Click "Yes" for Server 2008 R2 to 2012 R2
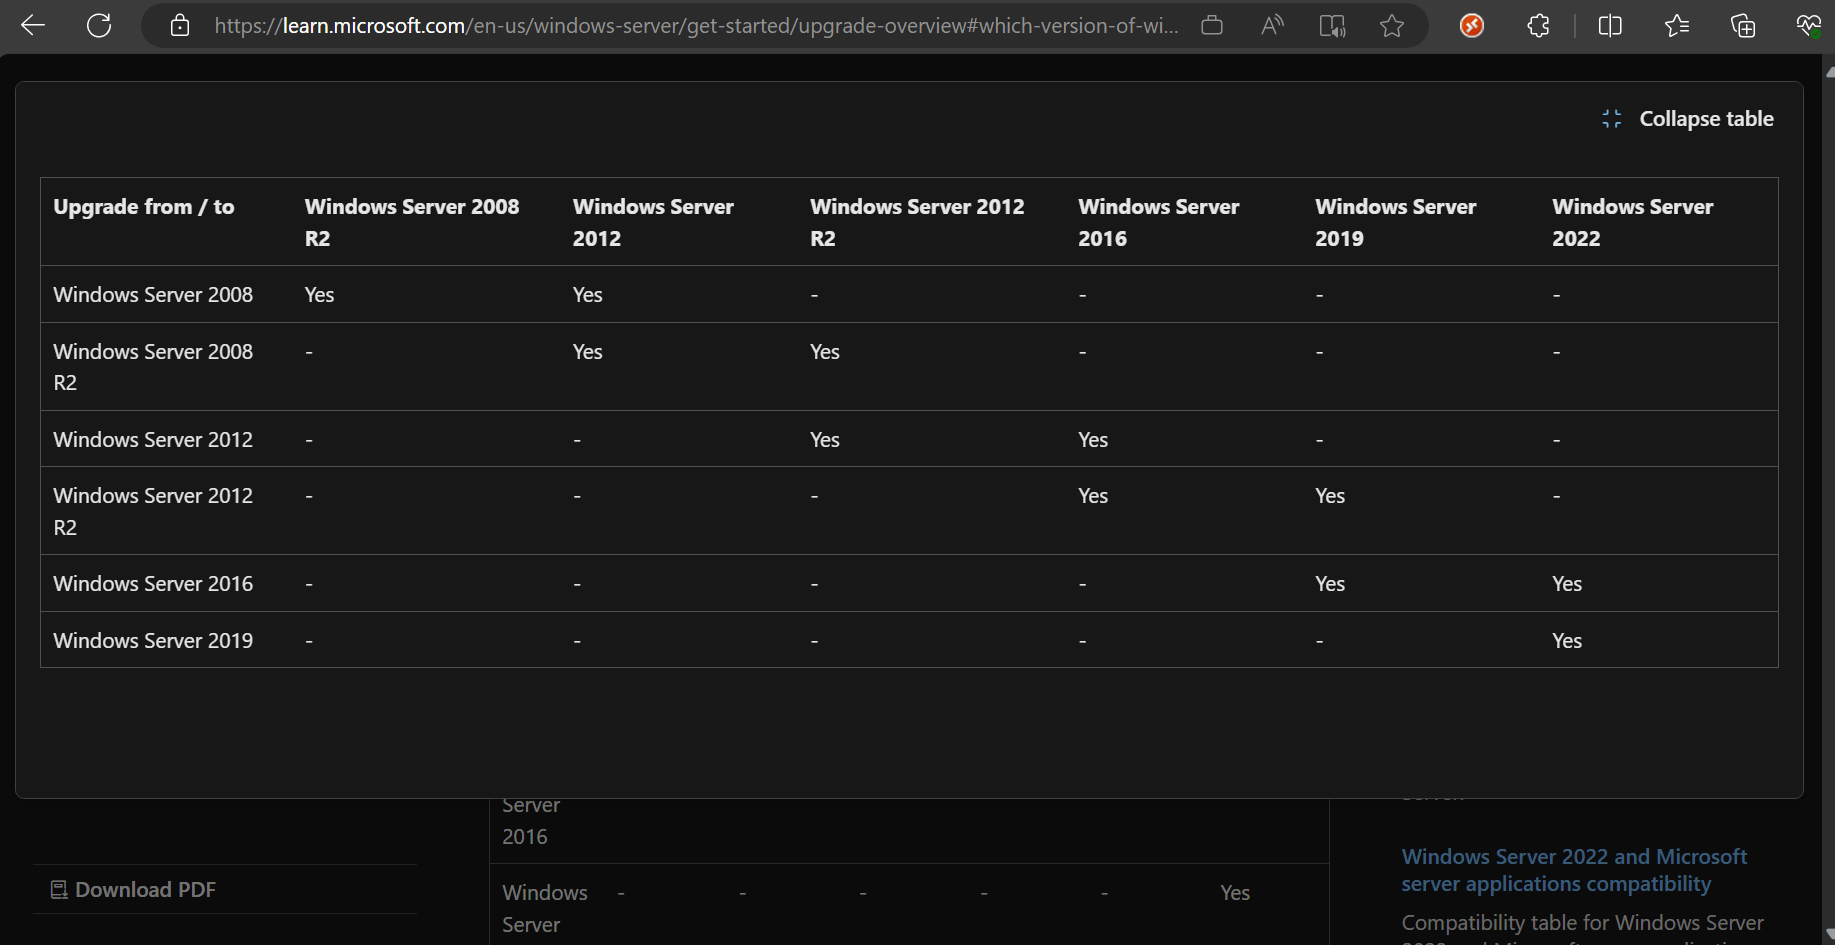Image resolution: width=1835 pixels, height=945 pixels. point(825,352)
